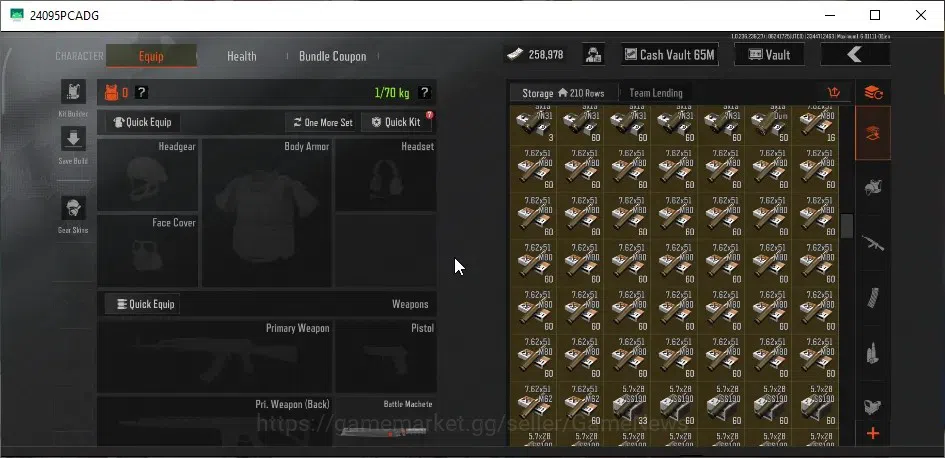Viewport: 945px width, 458px height.
Task: Select the Body Armor equipment slot
Action: coord(267,213)
